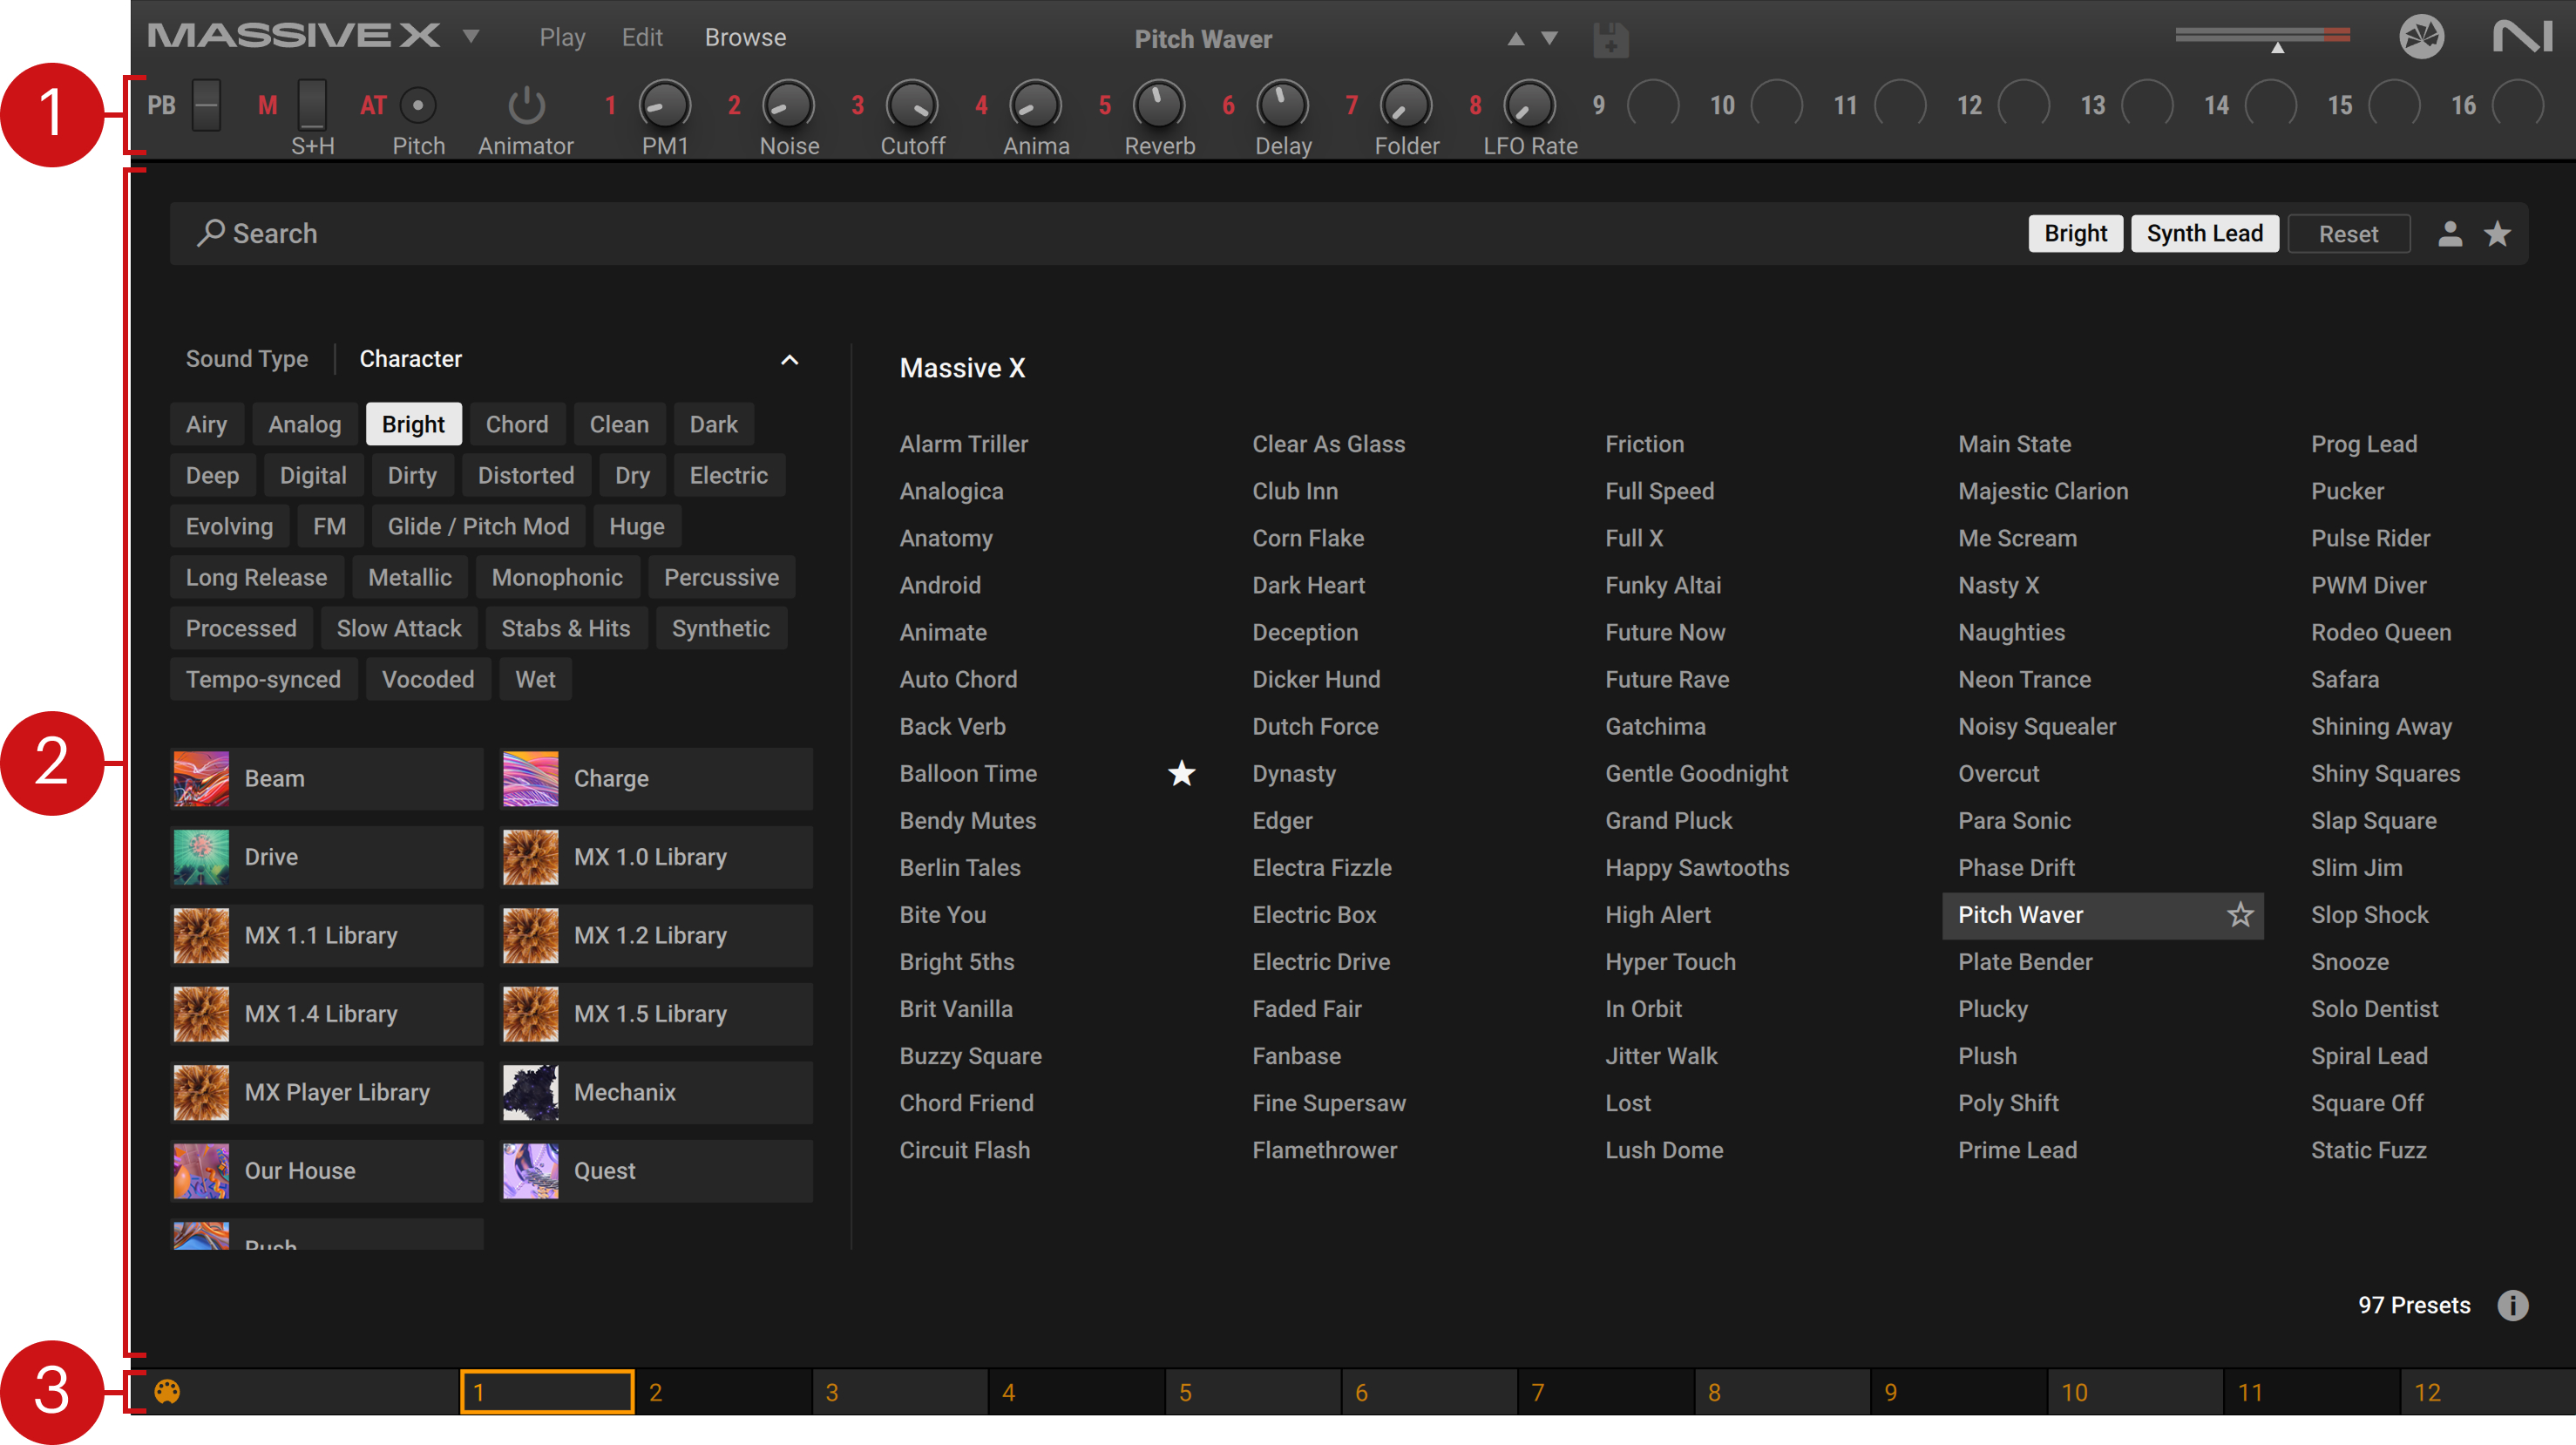Image resolution: width=2576 pixels, height=1445 pixels.
Task: Toggle the Animator power button
Action: coord(526,106)
